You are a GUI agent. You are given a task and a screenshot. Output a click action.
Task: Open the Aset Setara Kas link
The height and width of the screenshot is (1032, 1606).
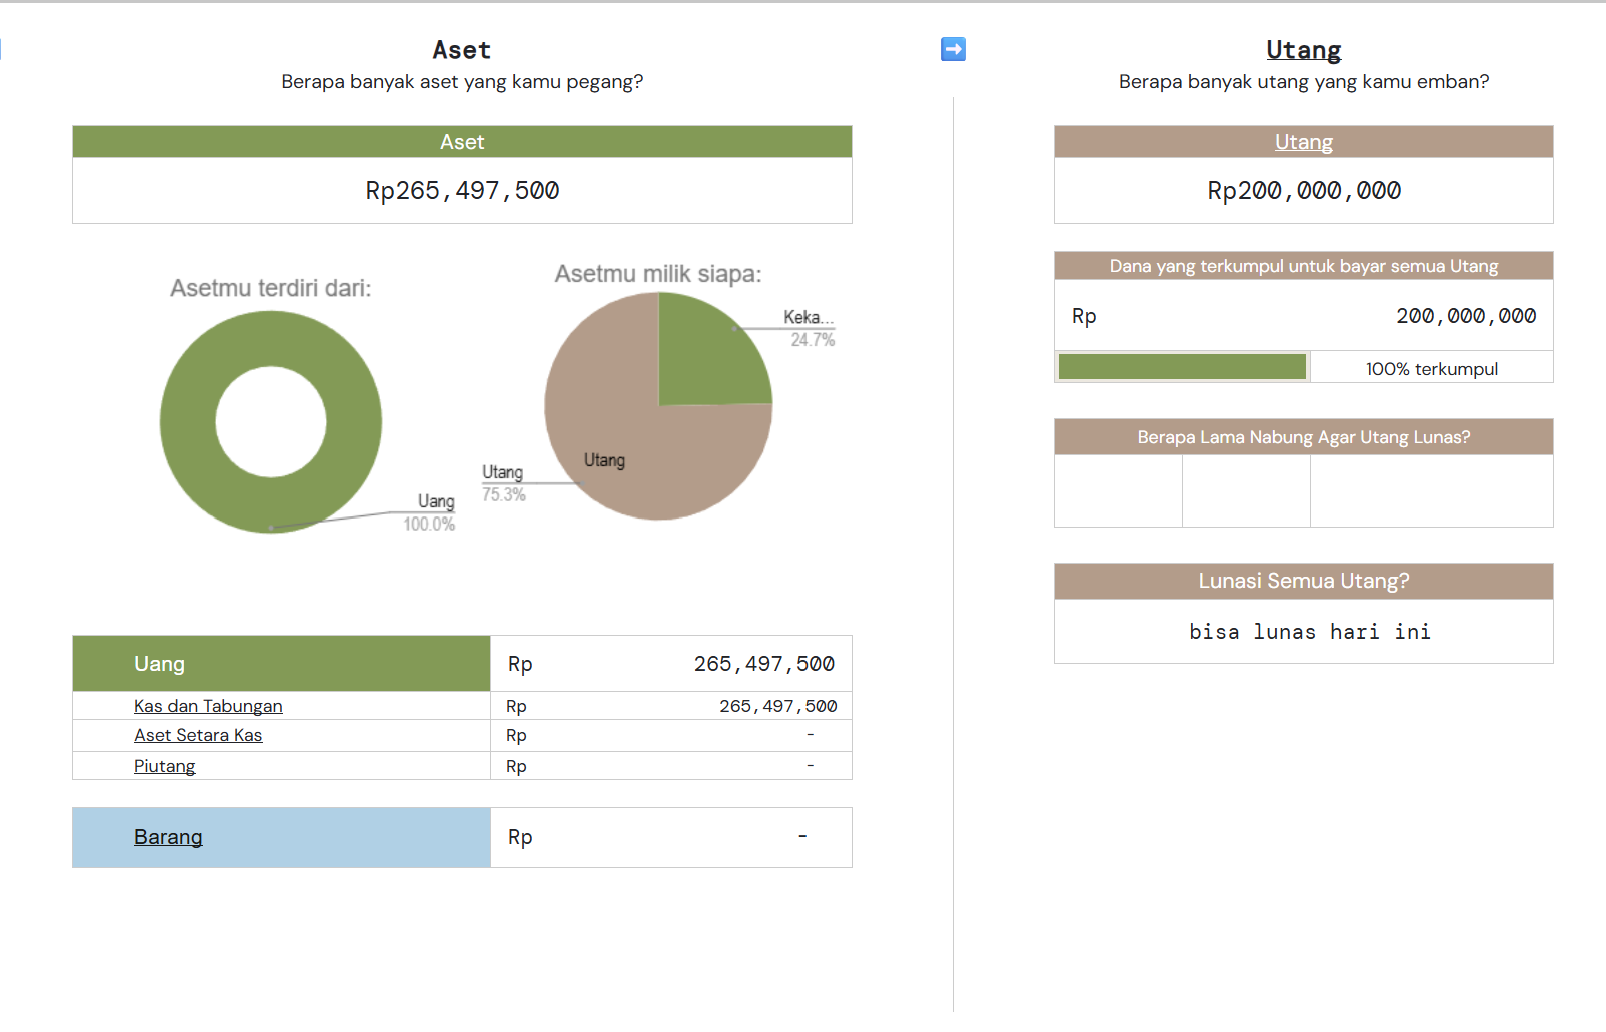tap(198, 735)
